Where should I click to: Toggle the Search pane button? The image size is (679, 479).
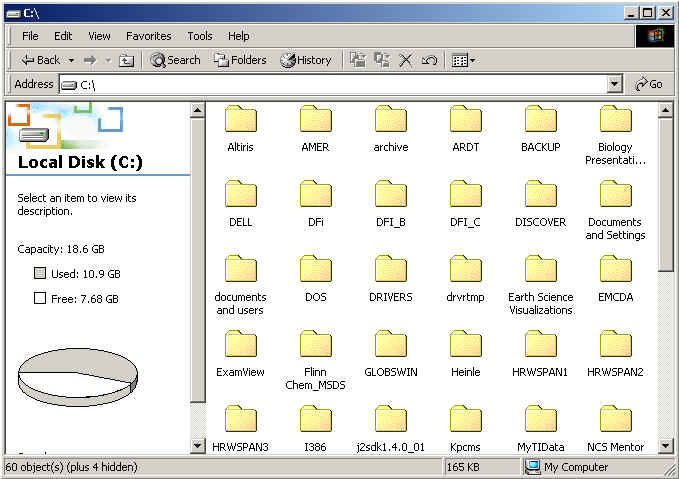tap(175, 60)
